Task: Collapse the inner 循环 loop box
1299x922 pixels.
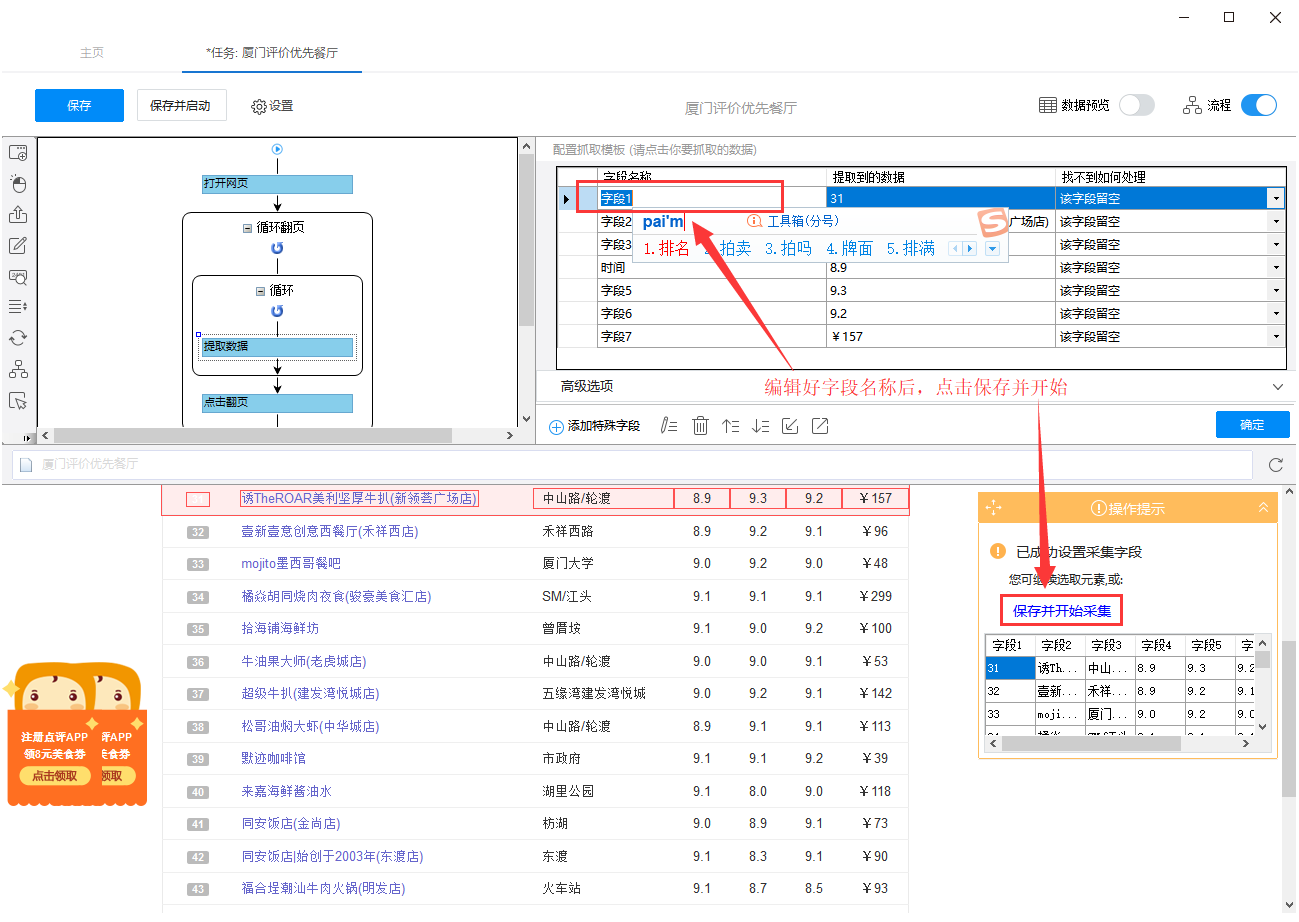Action: 260,290
